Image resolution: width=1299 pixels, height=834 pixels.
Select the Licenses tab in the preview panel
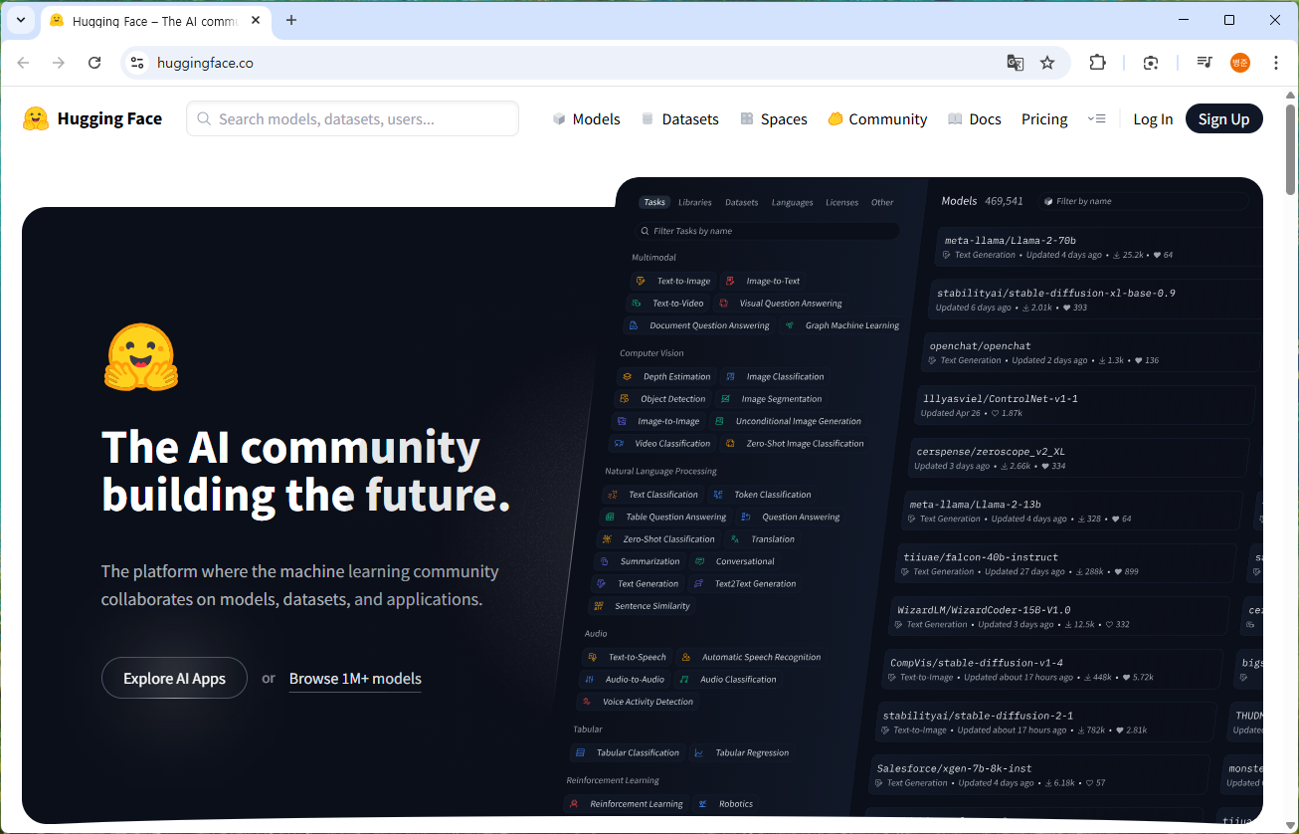point(842,202)
